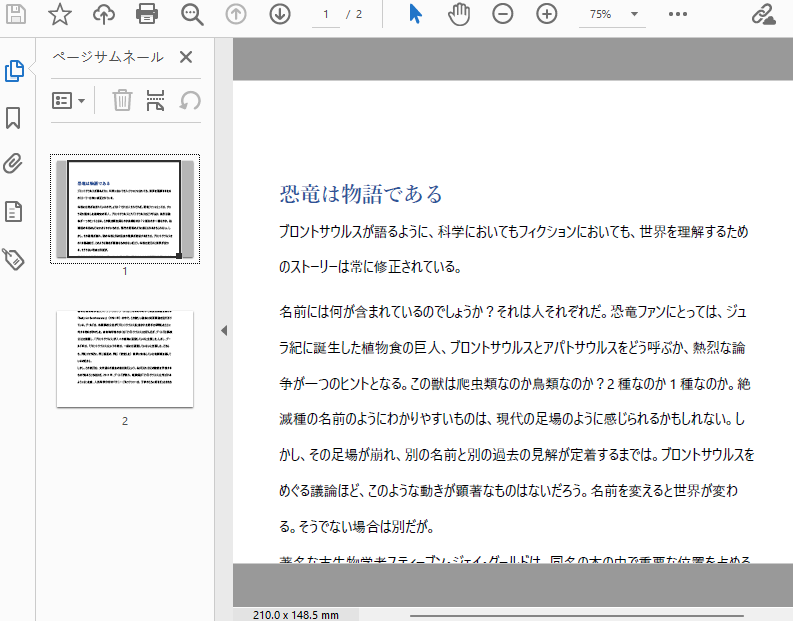Close the ページサムネール panel
This screenshot has width=793, height=621.
tap(186, 57)
